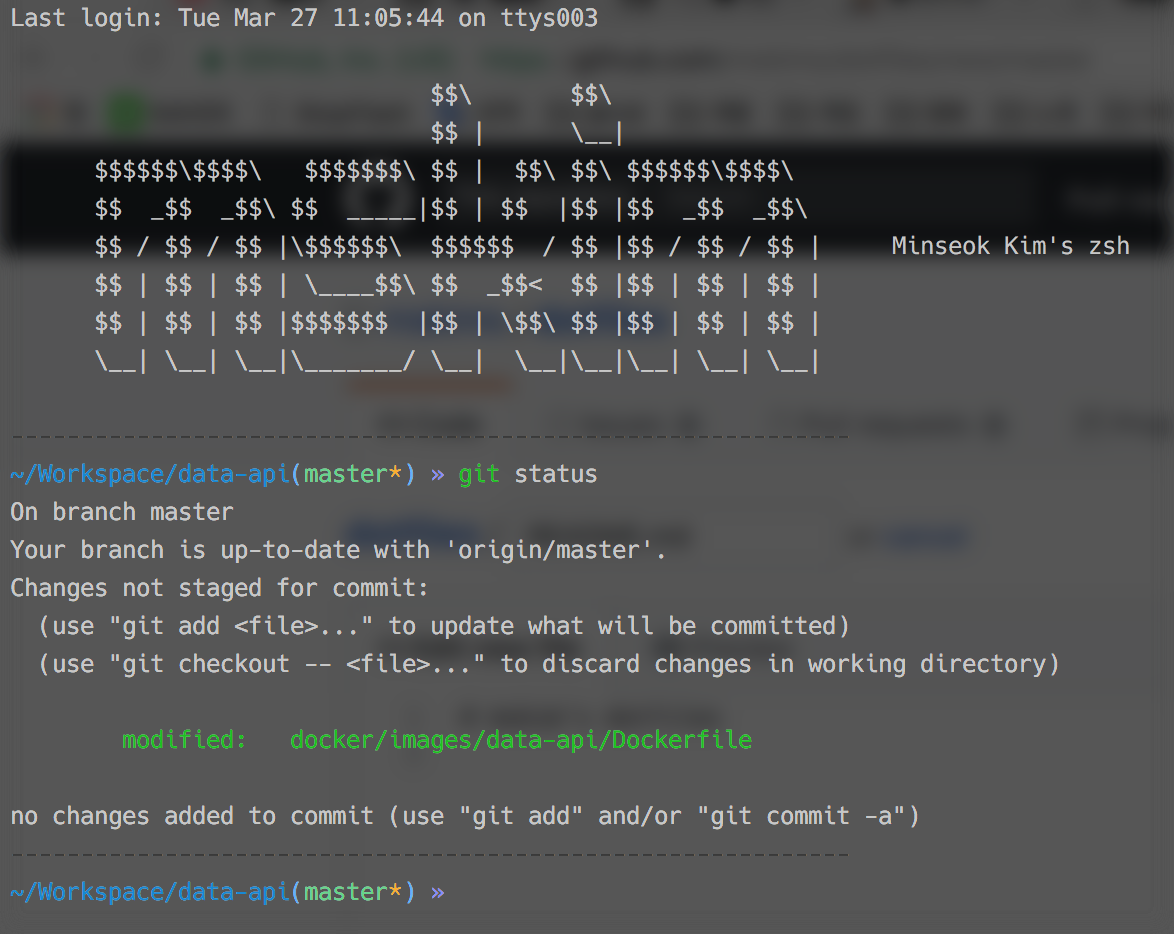Click the 'On branch master' line

point(122,512)
